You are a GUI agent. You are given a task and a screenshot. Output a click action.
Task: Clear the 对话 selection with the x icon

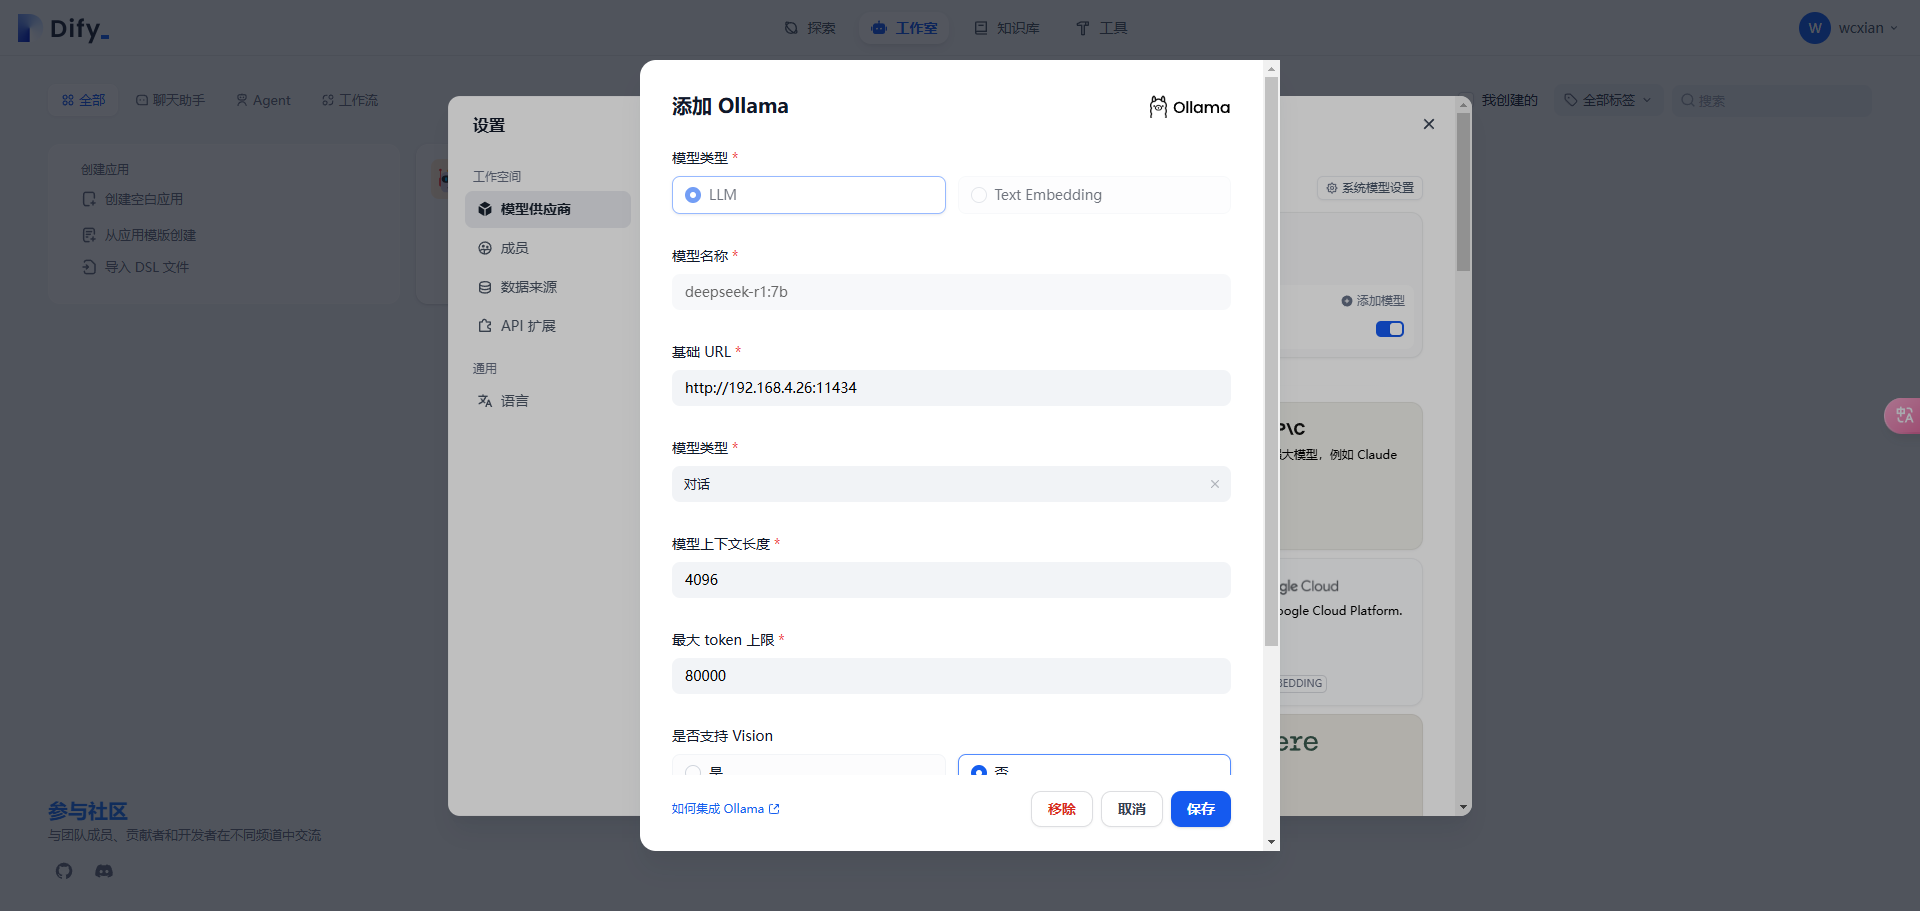(1215, 484)
